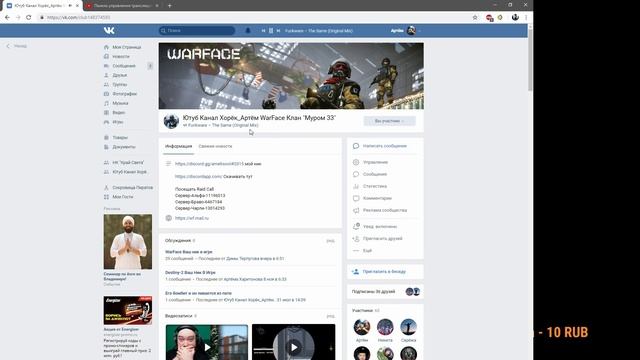Click the community avatar picture
This screenshot has height=360, width=640.
click(171, 122)
